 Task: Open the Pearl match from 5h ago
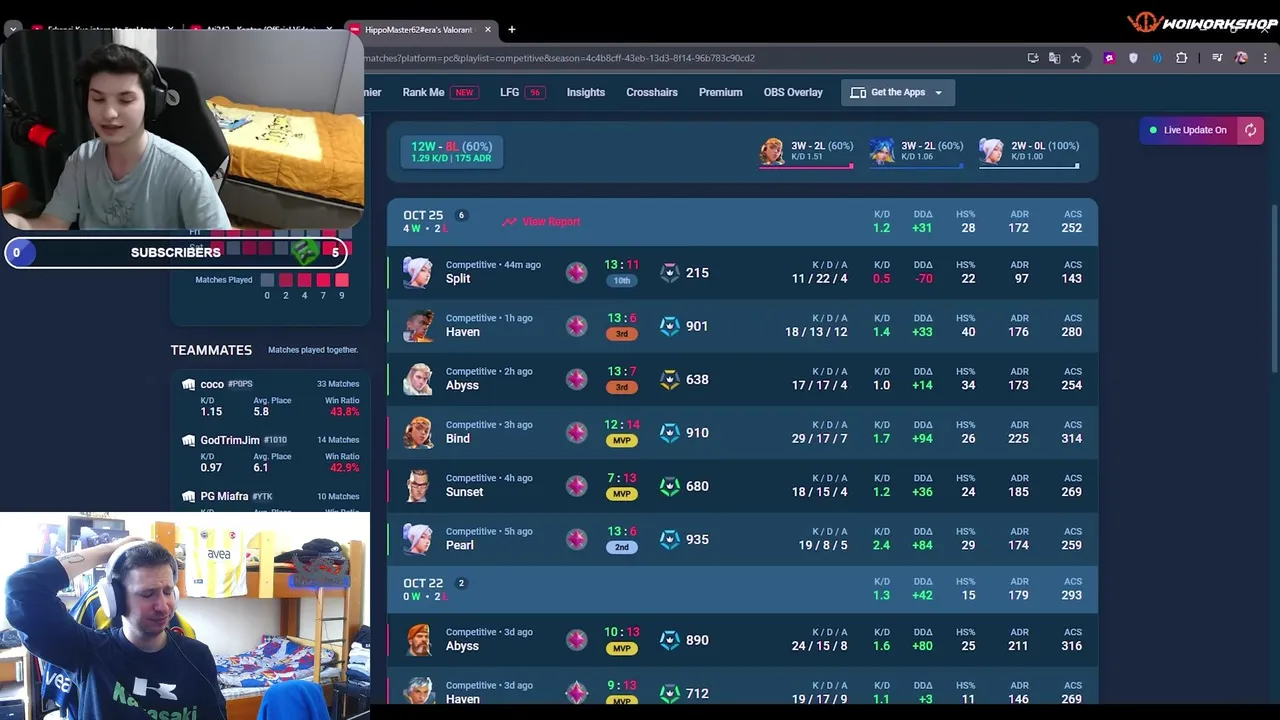coord(742,538)
